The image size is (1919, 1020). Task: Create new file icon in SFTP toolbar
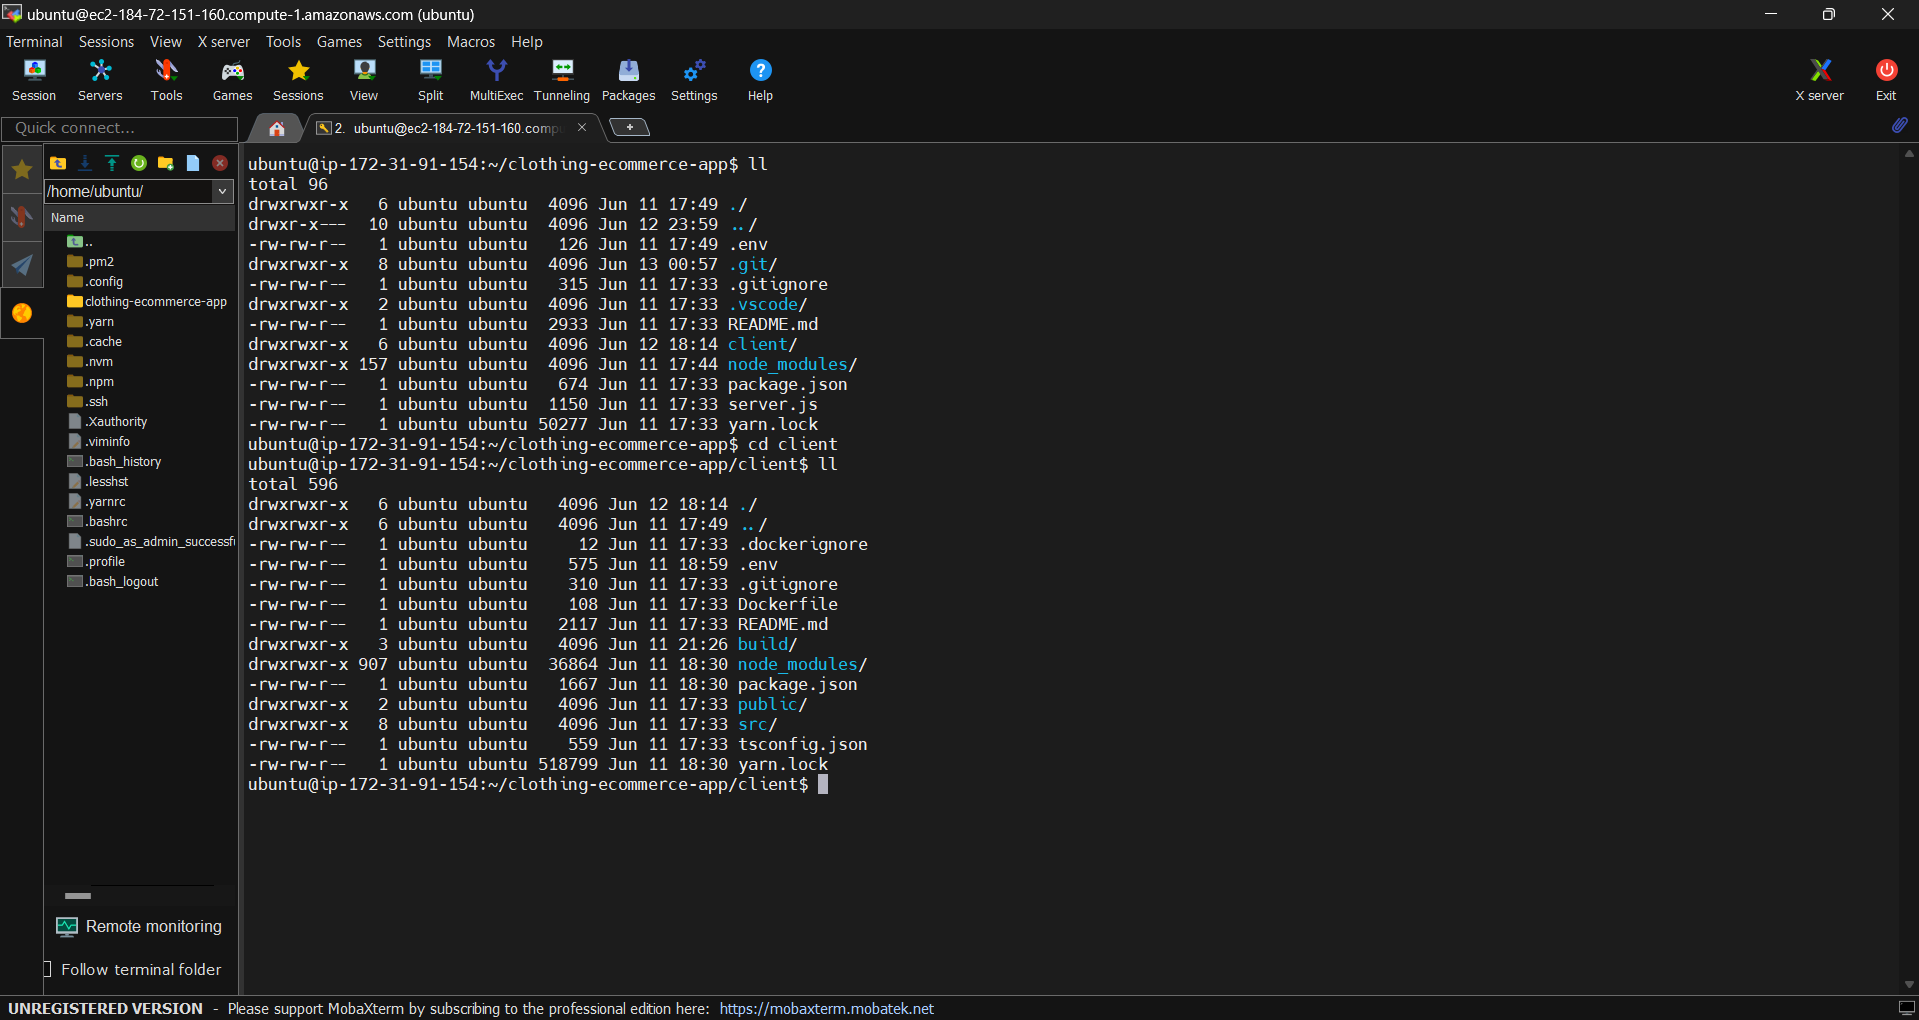pos(193,163)
